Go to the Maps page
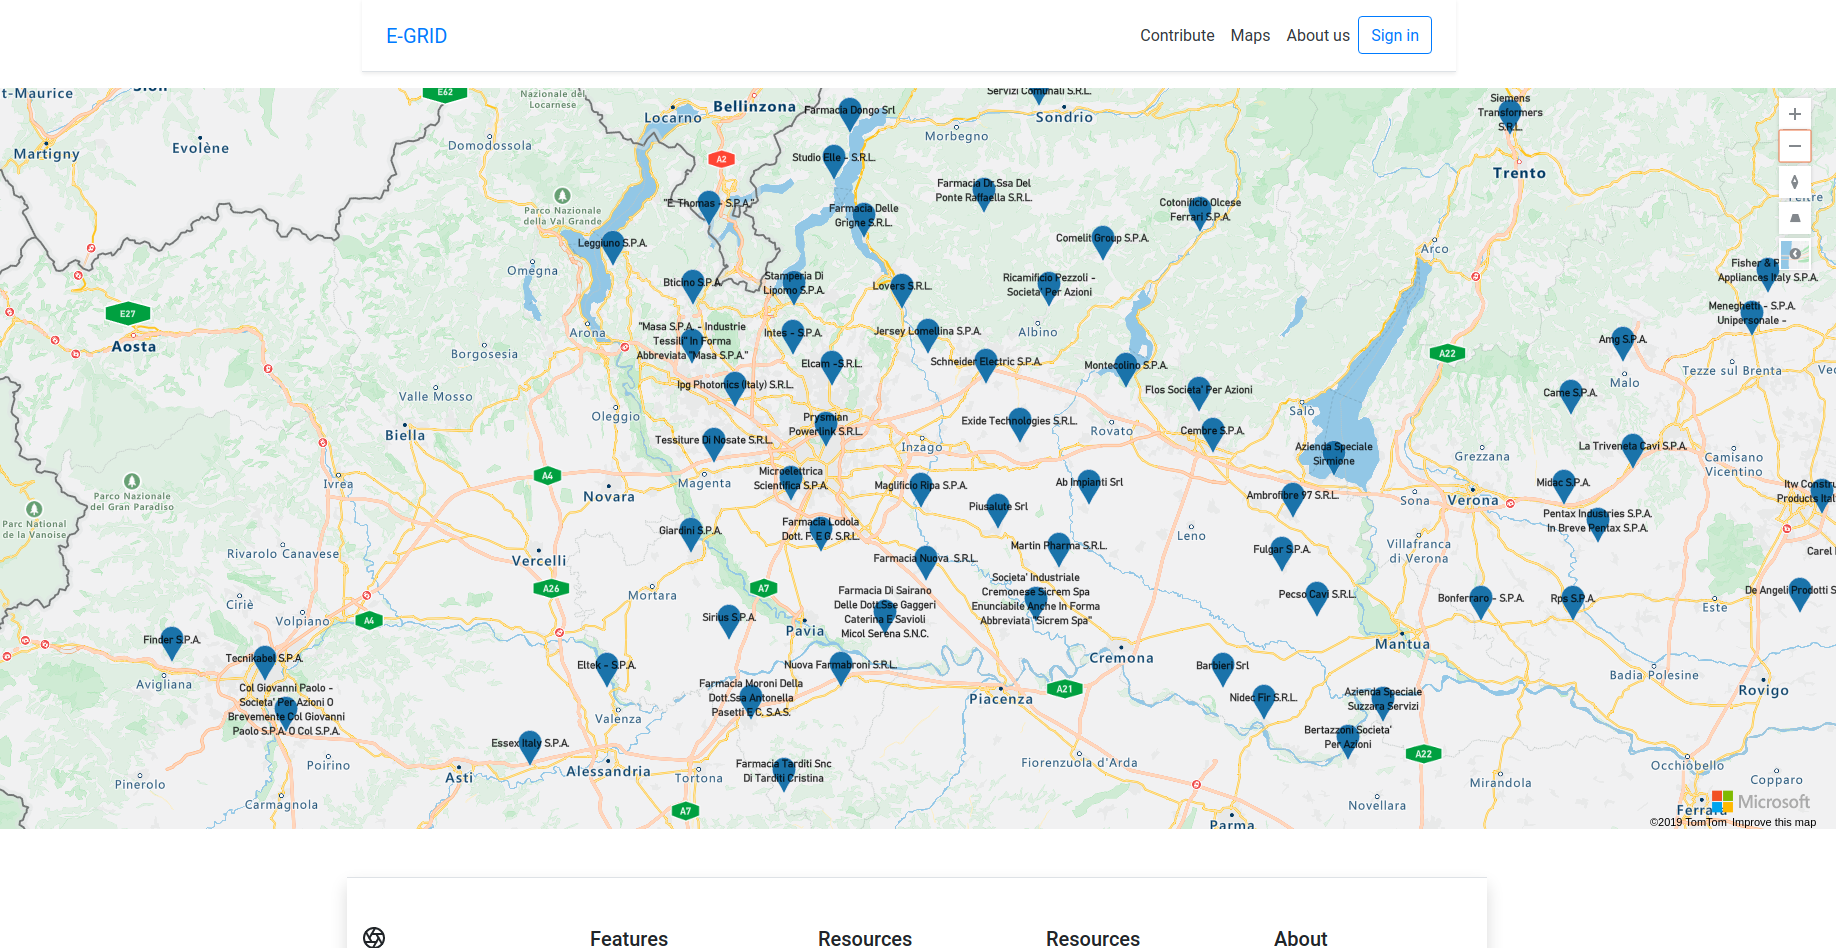Image resolution: width=1836 pixels, height=948 pixels. [x=1250, y=35]
